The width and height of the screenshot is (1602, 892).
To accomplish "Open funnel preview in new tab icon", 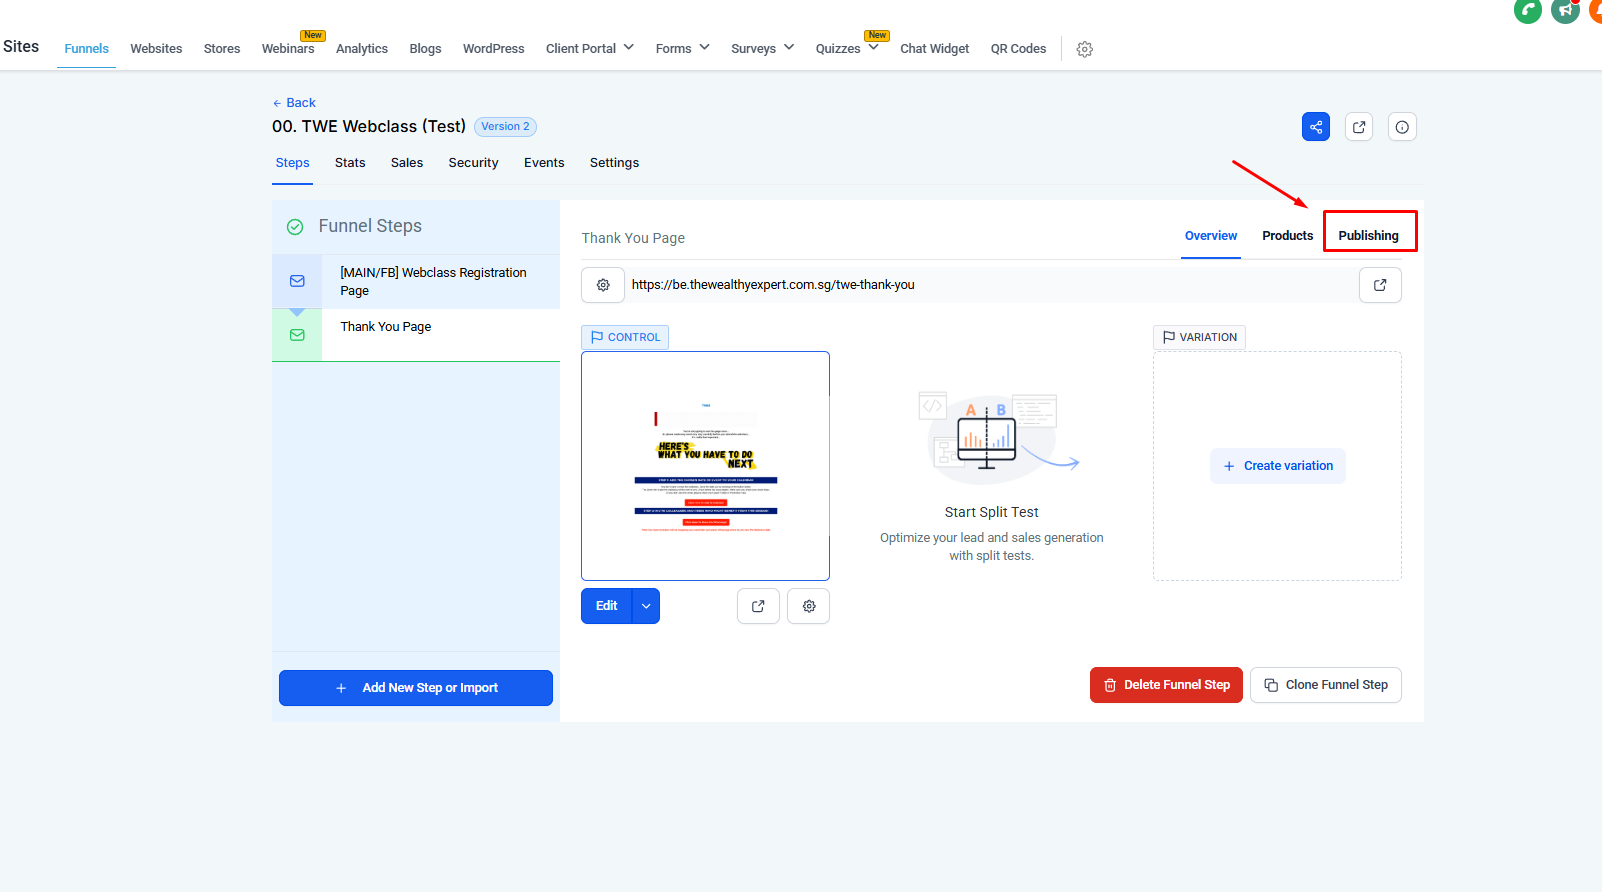I will point(1359,127).
